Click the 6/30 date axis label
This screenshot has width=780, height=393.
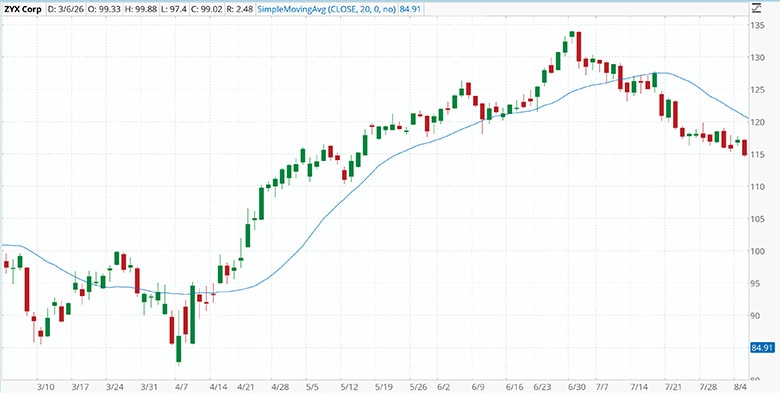click(576, 387)
